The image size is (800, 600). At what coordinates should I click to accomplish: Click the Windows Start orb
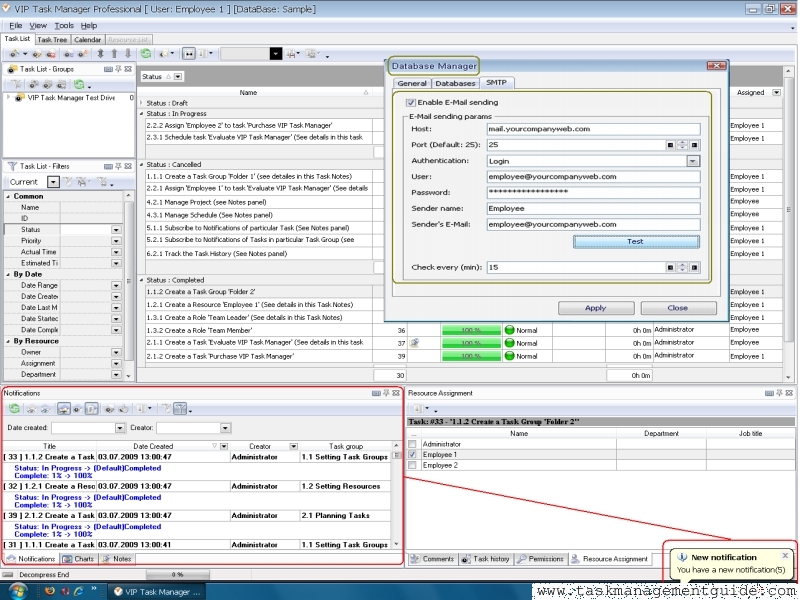[17, 591]
